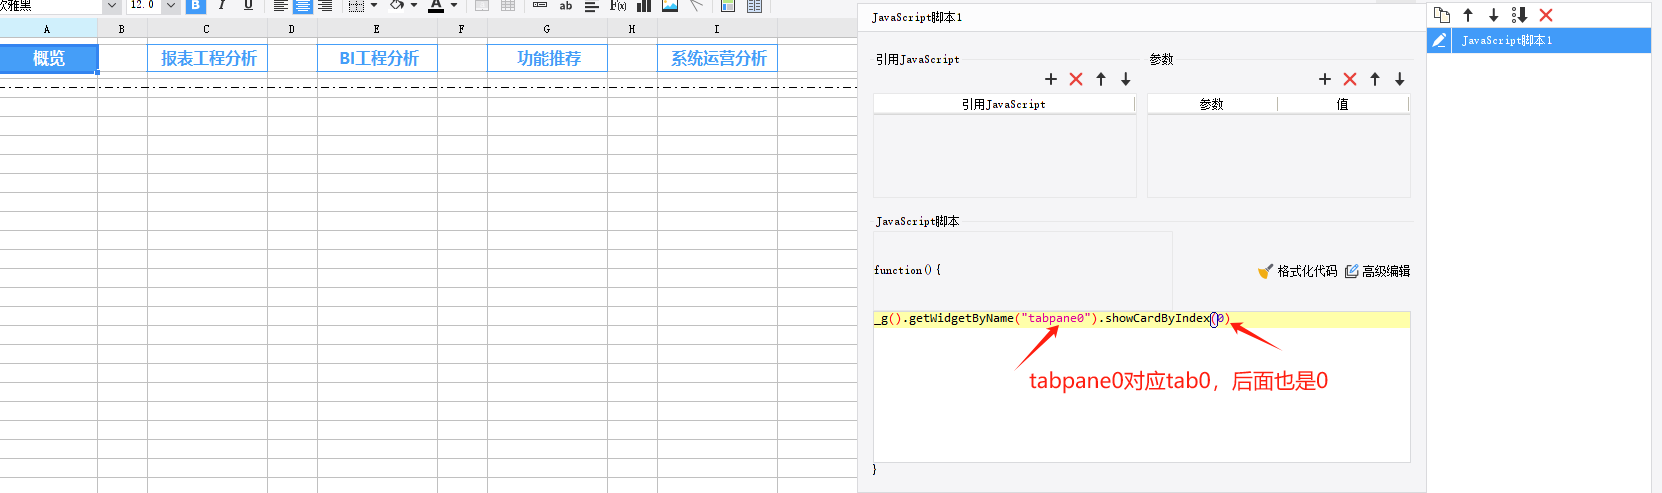
Task: Insert chart bar icon
Action: click(x=644, y=5)
